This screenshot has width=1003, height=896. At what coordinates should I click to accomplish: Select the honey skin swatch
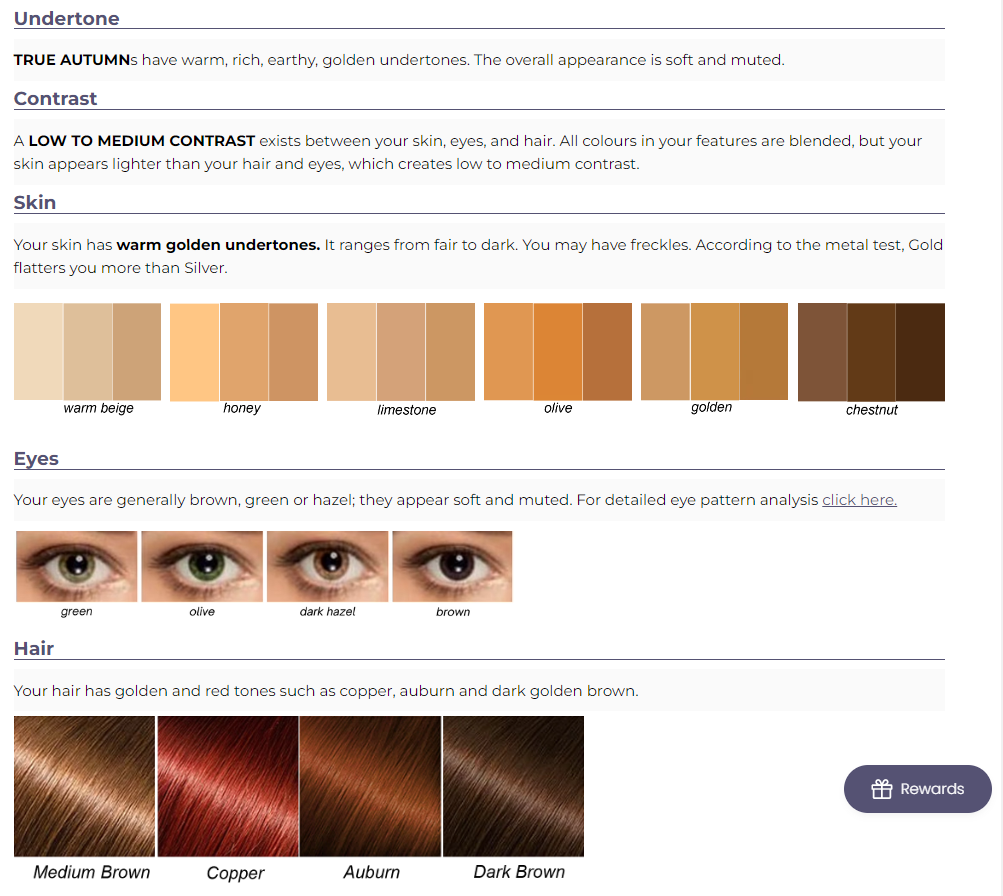[244, 352]
